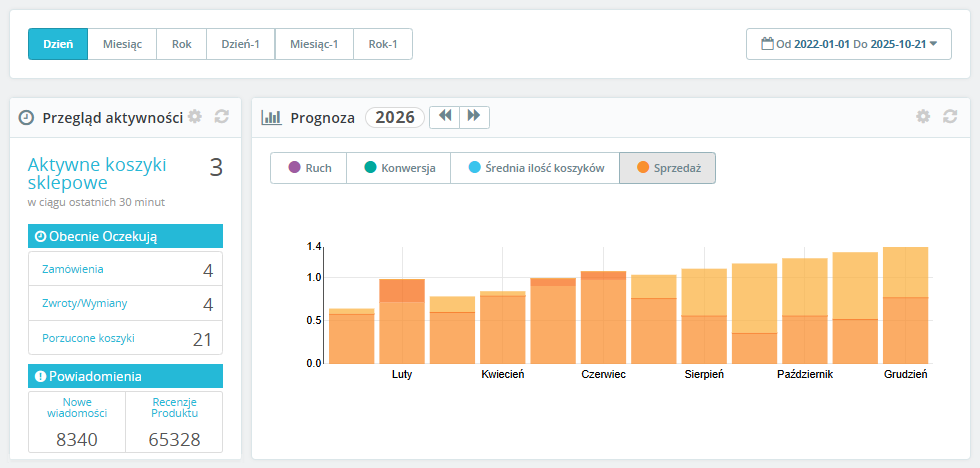Click the clock icon beside Przegląd aktywności
Image resolution: width=980 pixels, height=468 pixels.
tap(27, 118)
